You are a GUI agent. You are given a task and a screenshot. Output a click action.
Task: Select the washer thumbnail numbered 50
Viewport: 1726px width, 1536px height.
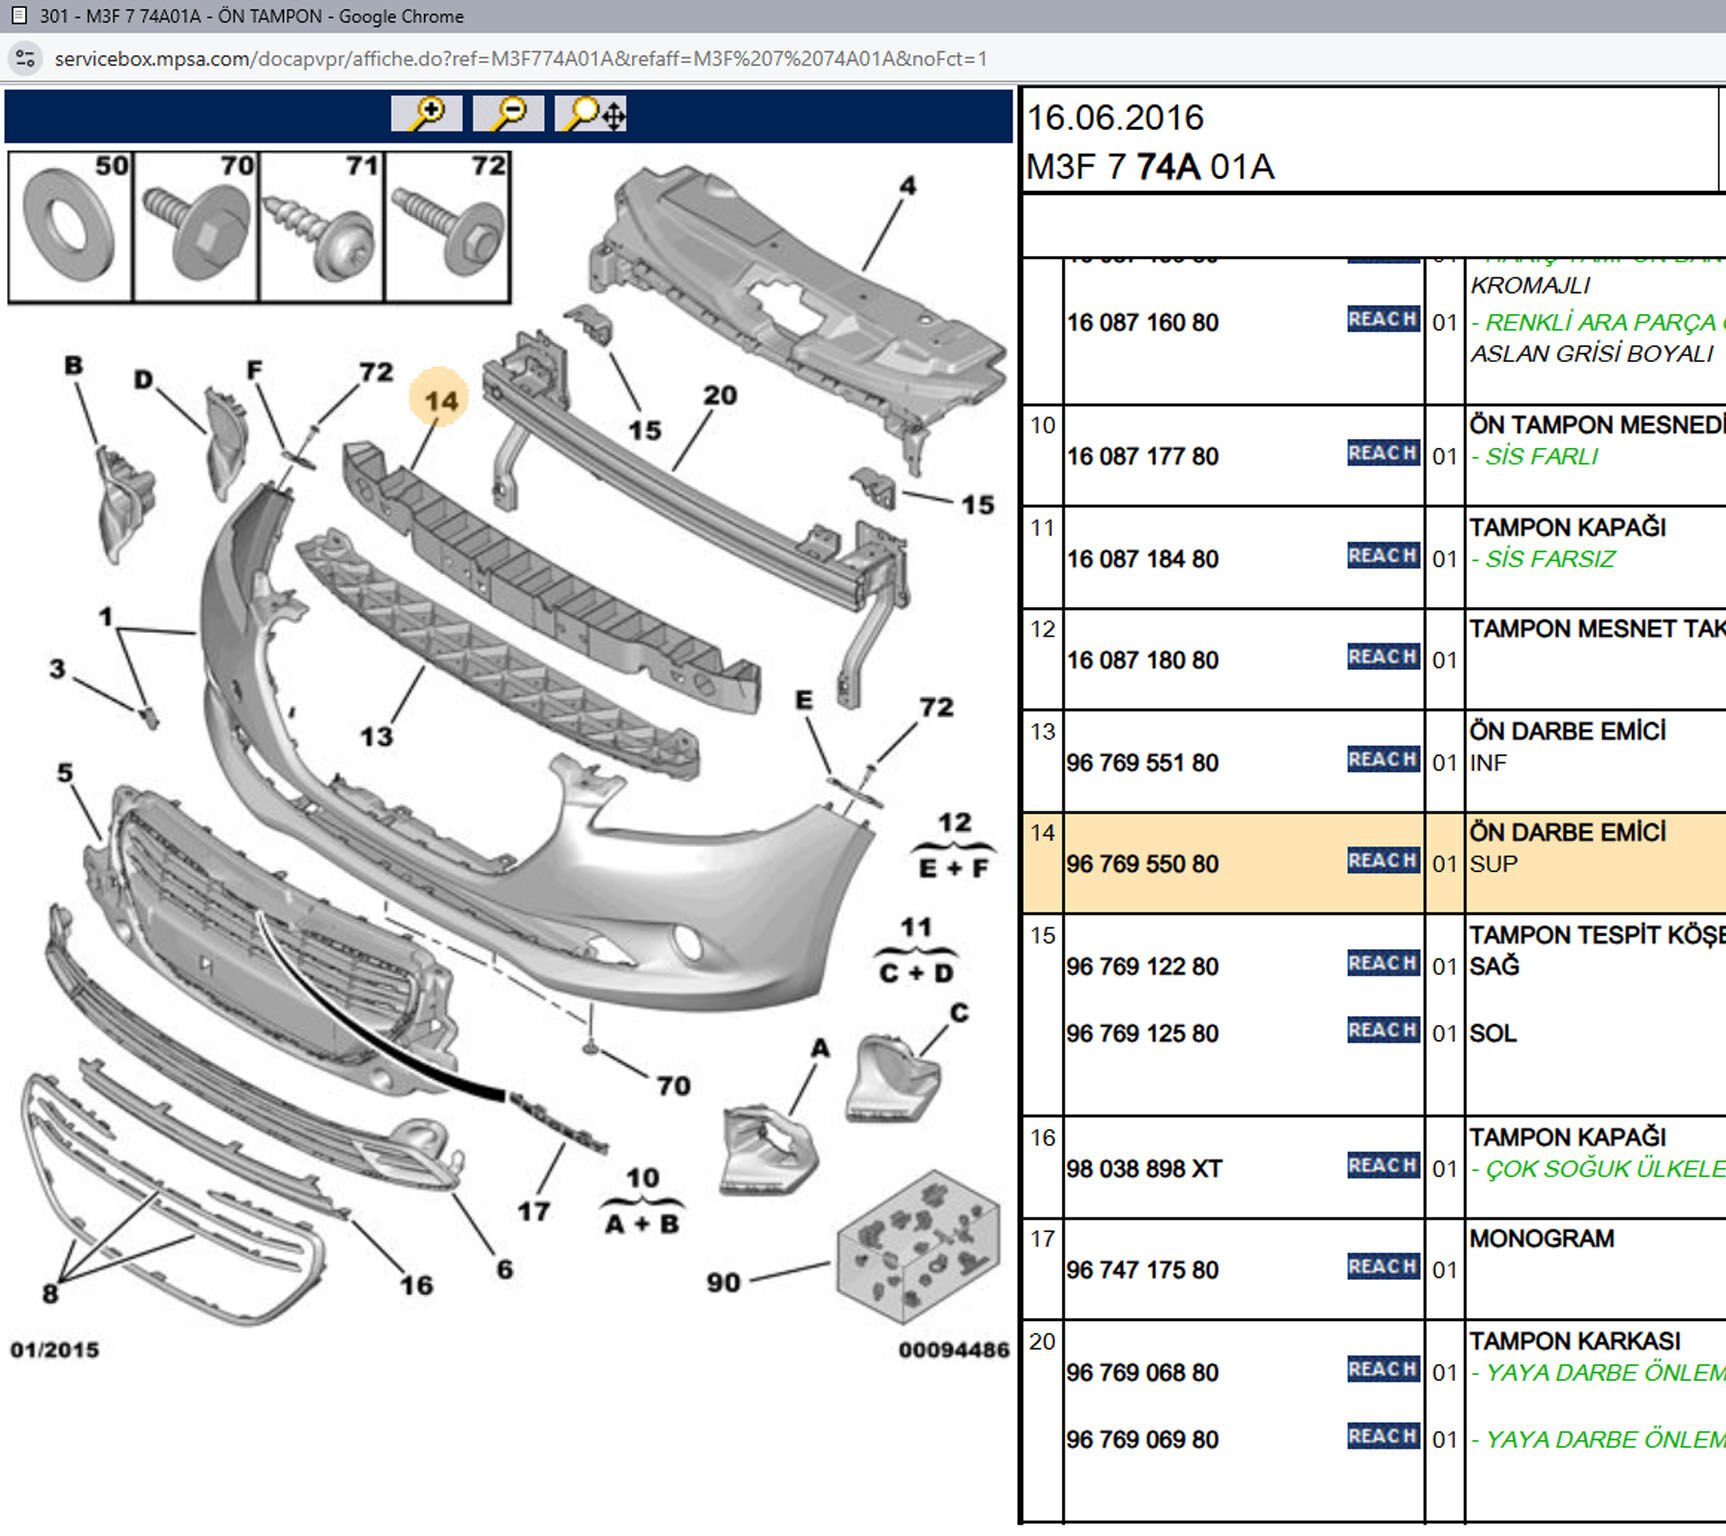[x=71, y=227]
